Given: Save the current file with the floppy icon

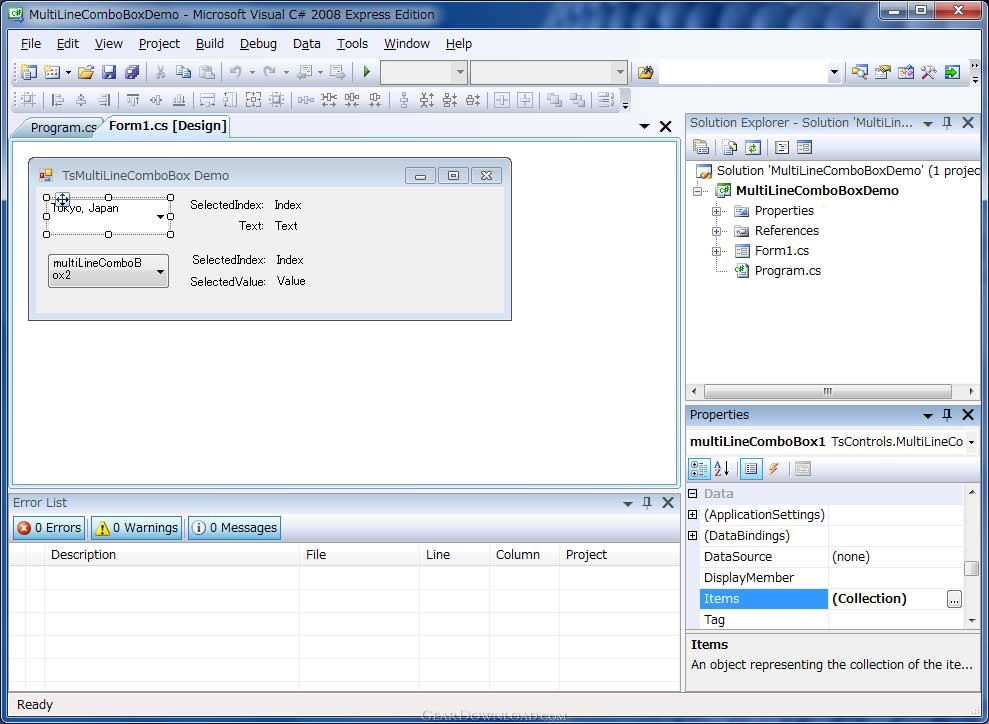Looking at the screenshot, I should pos(109,73).
